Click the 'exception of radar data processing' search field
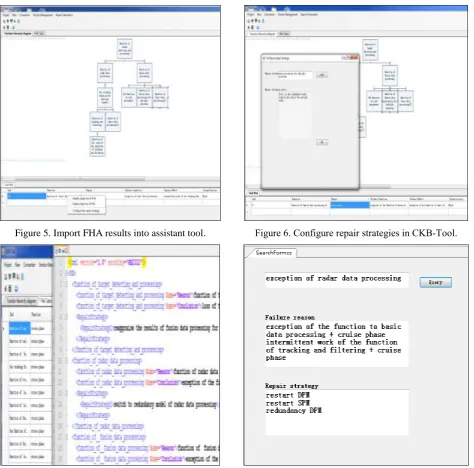 click(x=336, y=279)
